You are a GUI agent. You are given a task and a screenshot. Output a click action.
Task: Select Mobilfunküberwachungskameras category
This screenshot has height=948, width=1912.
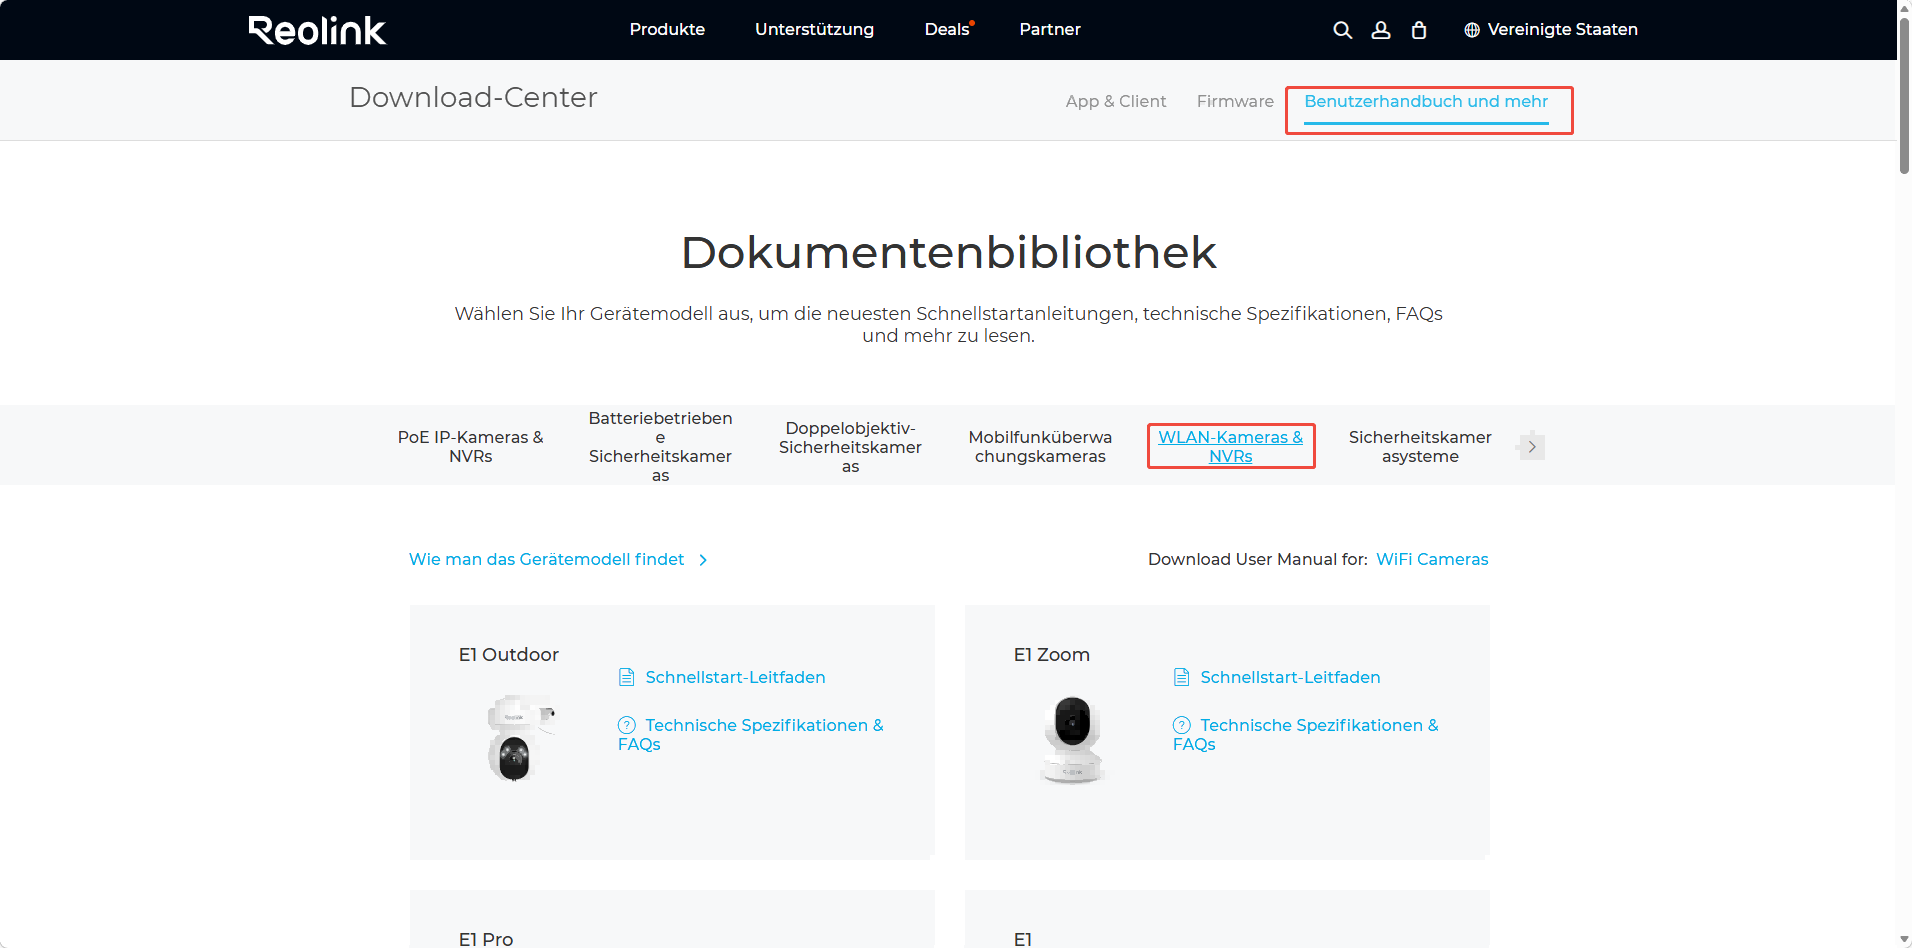tap(1040, 446)
